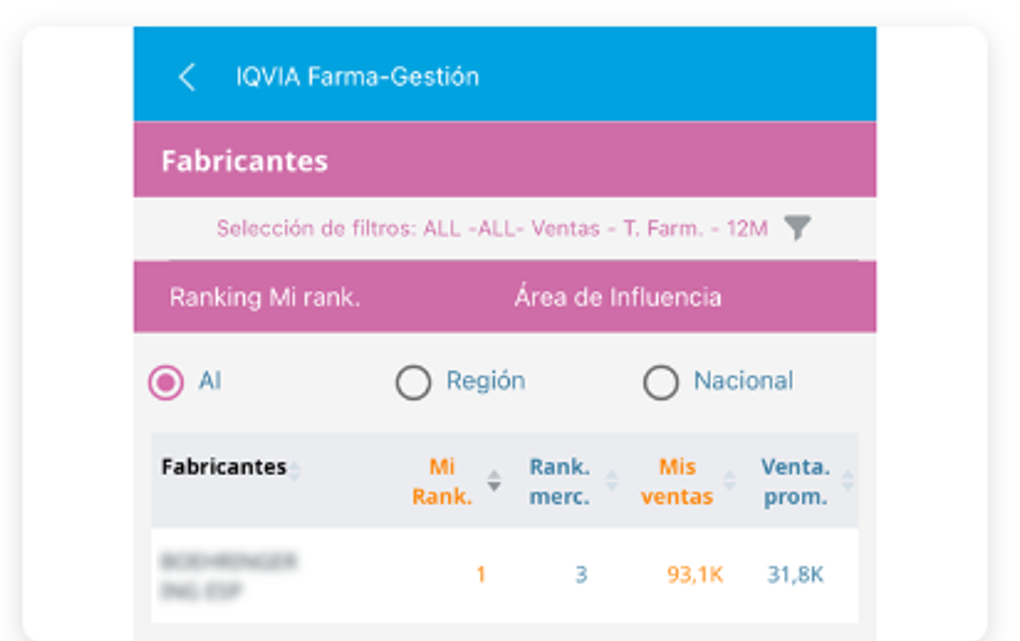Sort using Mis ventas arrows

[729, 481]
